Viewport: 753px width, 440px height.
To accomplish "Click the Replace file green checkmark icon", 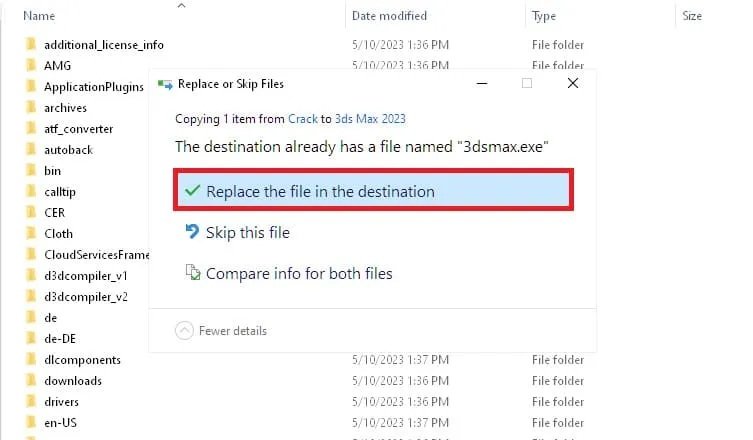I will (x=193, y=191).
